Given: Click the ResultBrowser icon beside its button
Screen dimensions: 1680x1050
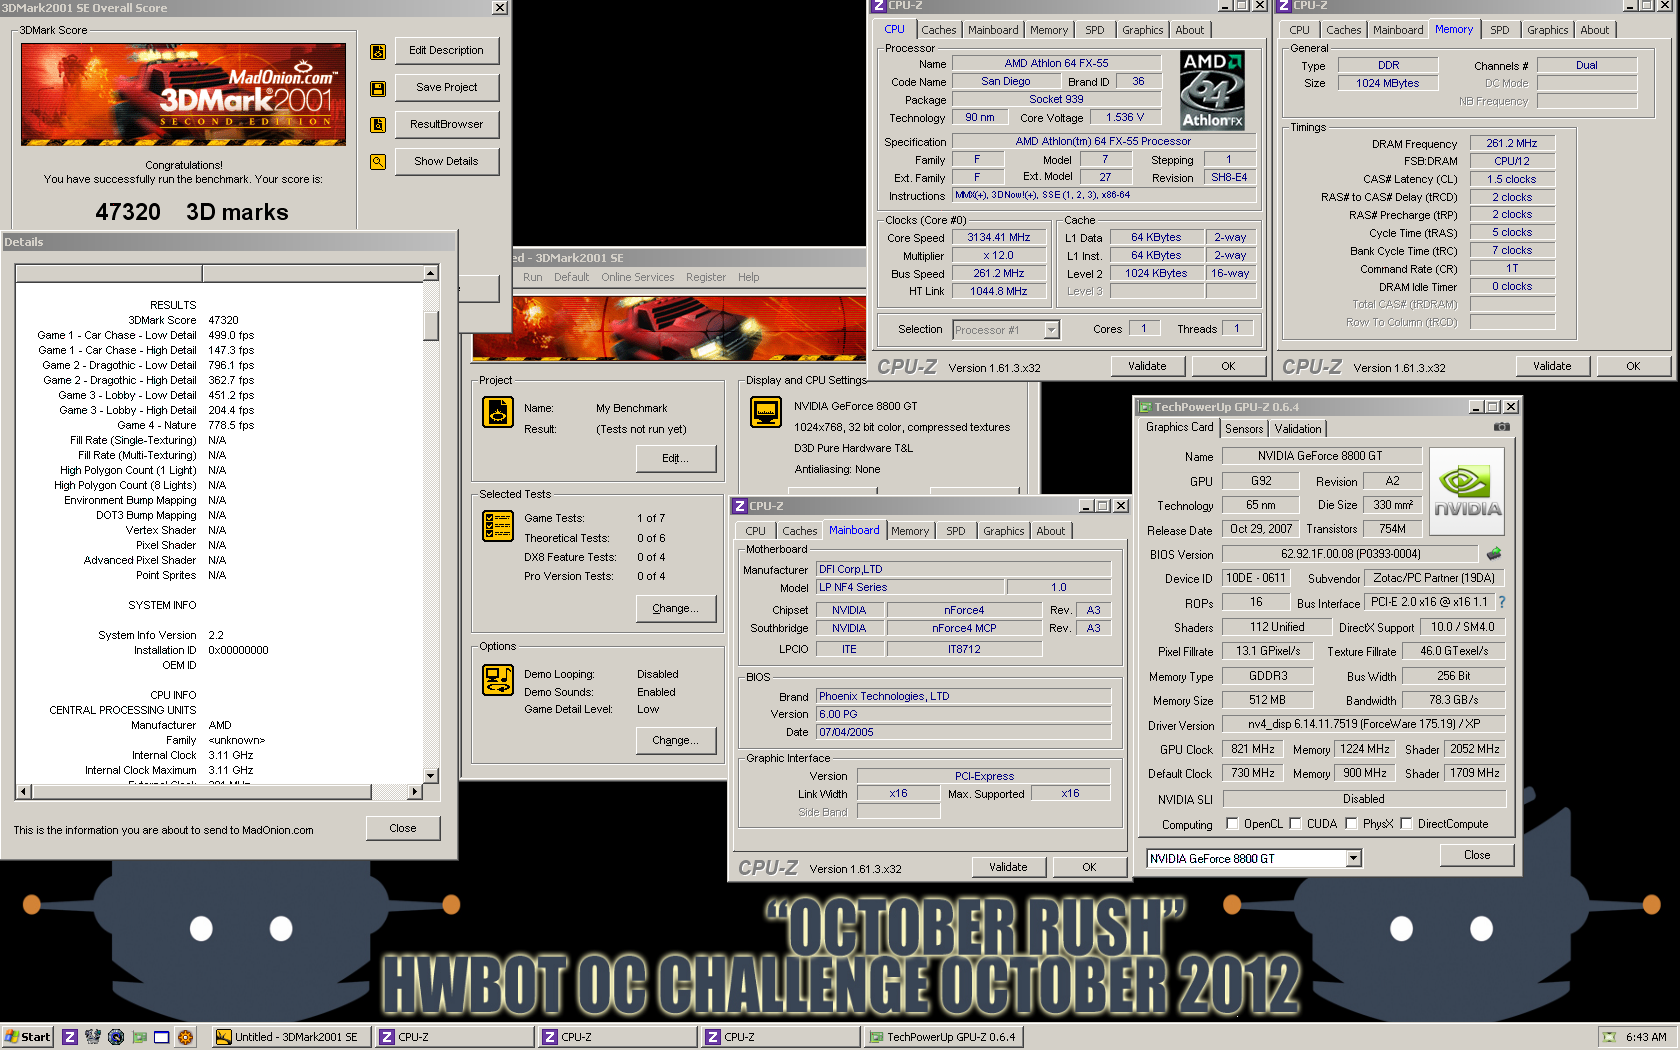Looking at the screenshot, I should point(378,125).
